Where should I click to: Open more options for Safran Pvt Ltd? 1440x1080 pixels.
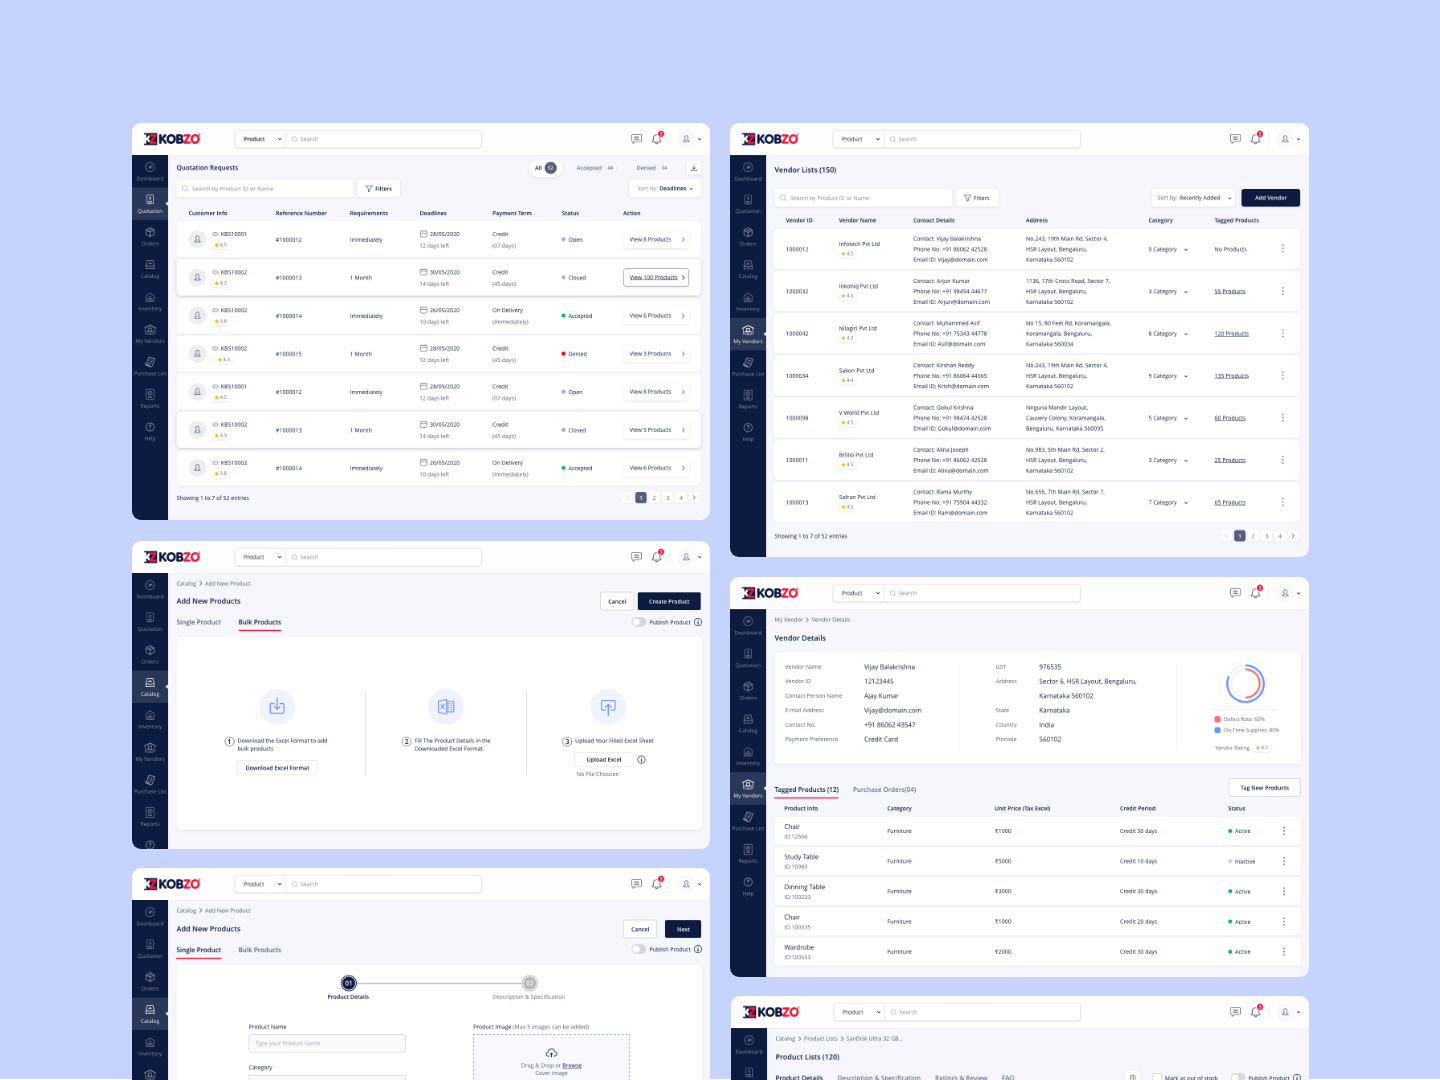tap(1283, 502)
